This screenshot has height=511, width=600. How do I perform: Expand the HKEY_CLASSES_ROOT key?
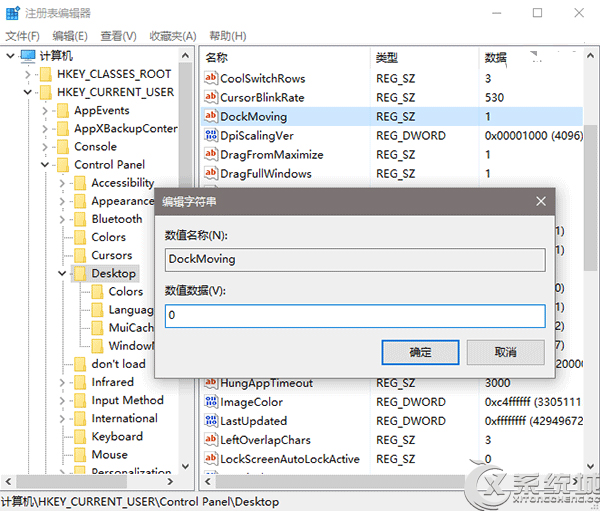[x=28, y=74]
